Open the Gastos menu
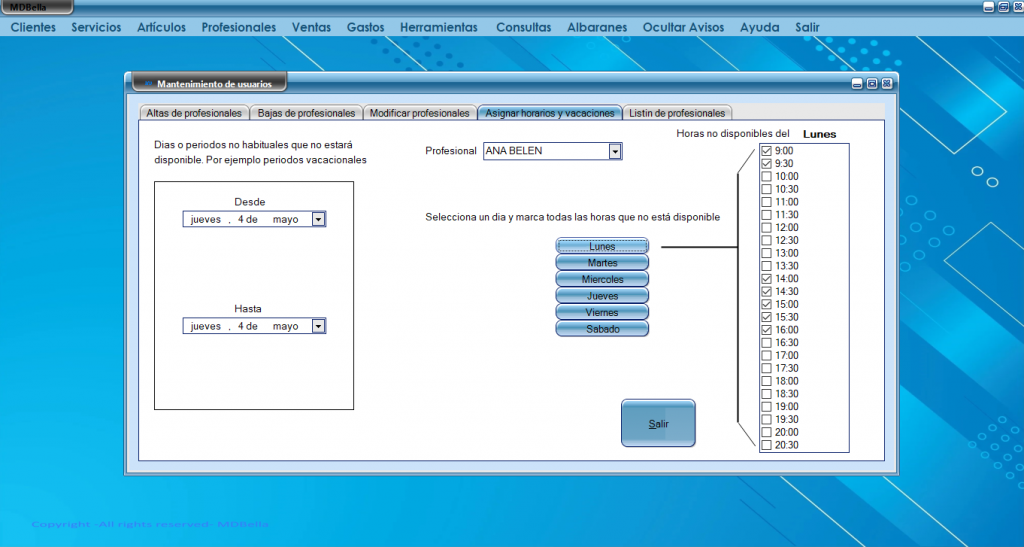The width and height of the screenshot is (1024, 547). click(365, 27)
